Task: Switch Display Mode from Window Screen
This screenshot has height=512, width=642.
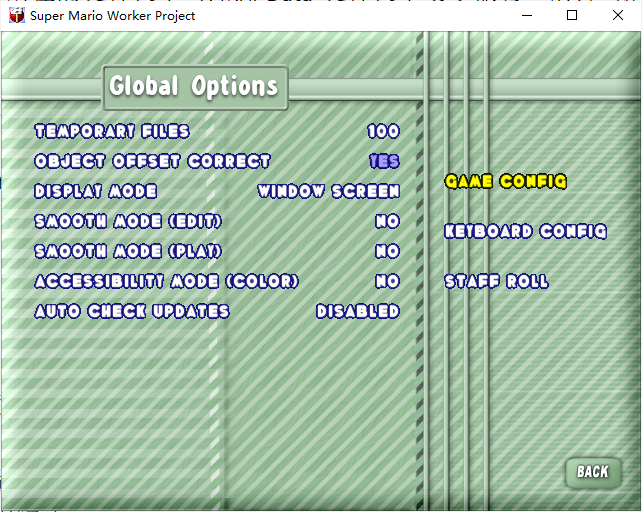Action: coord(328,191)
